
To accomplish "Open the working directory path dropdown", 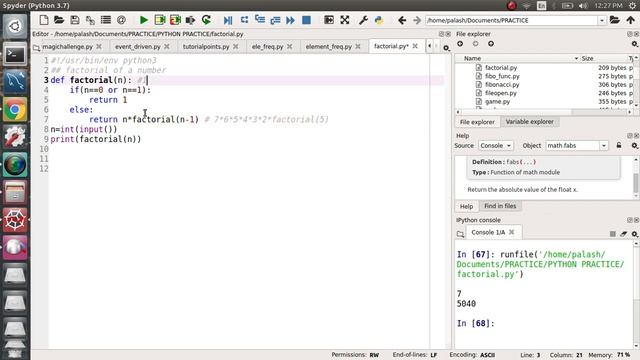I will (602, 20).
